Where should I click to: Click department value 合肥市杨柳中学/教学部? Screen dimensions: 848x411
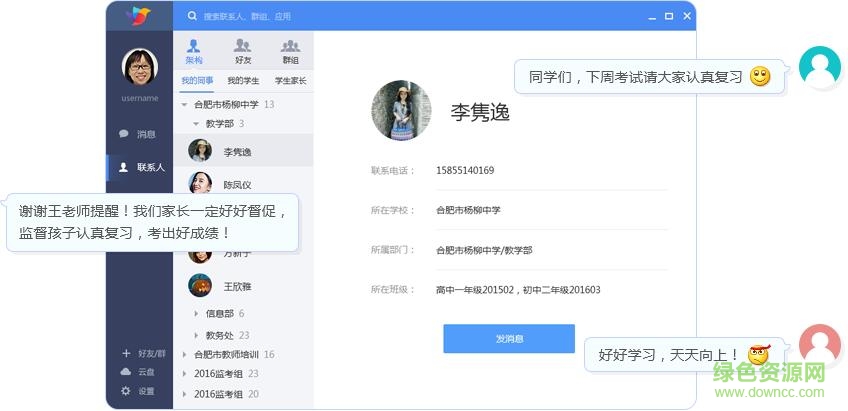coord(484,250)
